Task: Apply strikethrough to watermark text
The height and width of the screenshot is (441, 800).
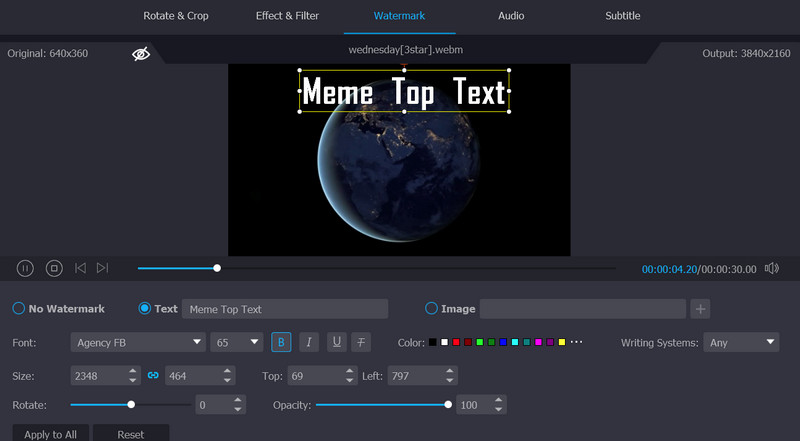Action: pyautogui.click(x=361, y=342)
